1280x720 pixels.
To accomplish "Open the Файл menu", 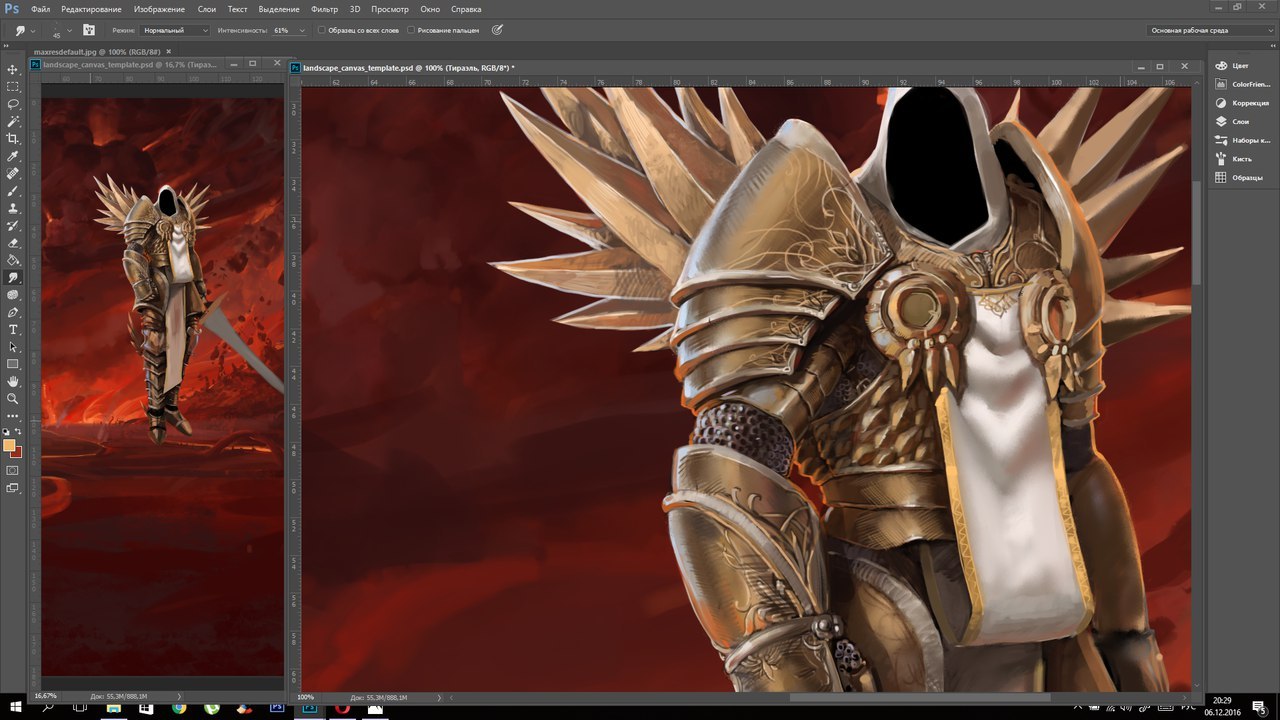I will point(40,9).
